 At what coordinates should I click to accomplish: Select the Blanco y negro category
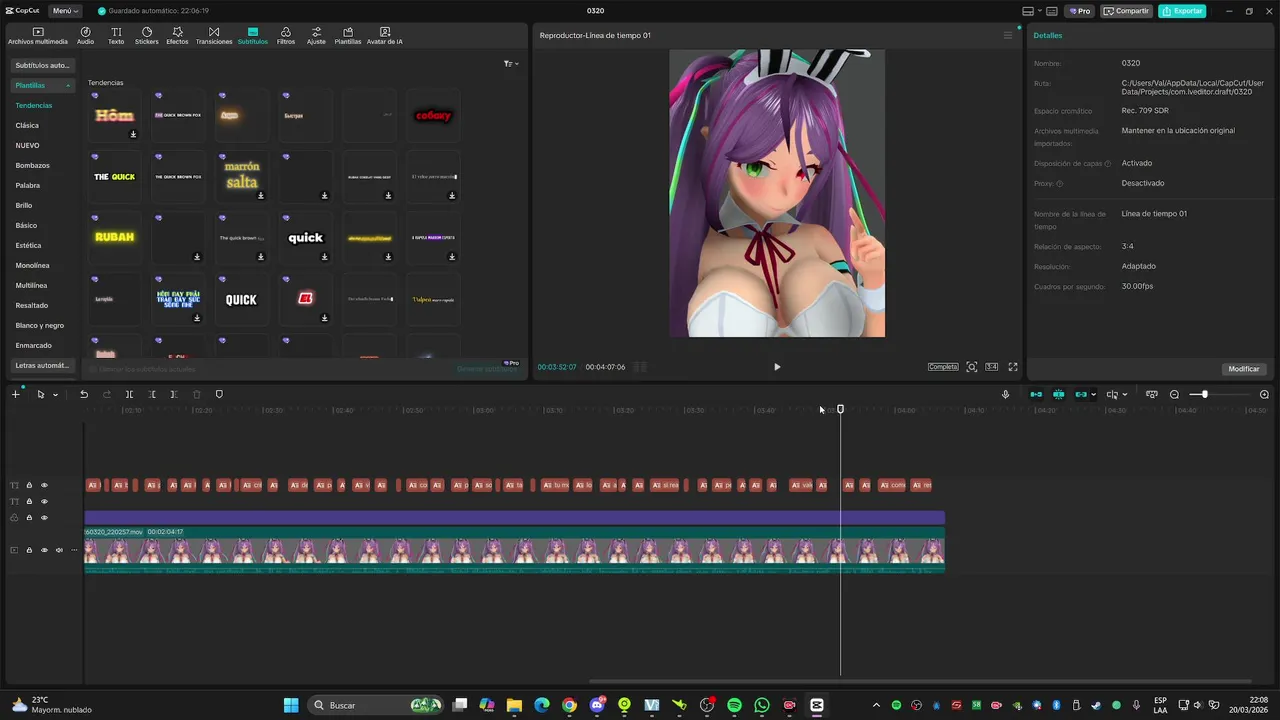pos(39,325)
